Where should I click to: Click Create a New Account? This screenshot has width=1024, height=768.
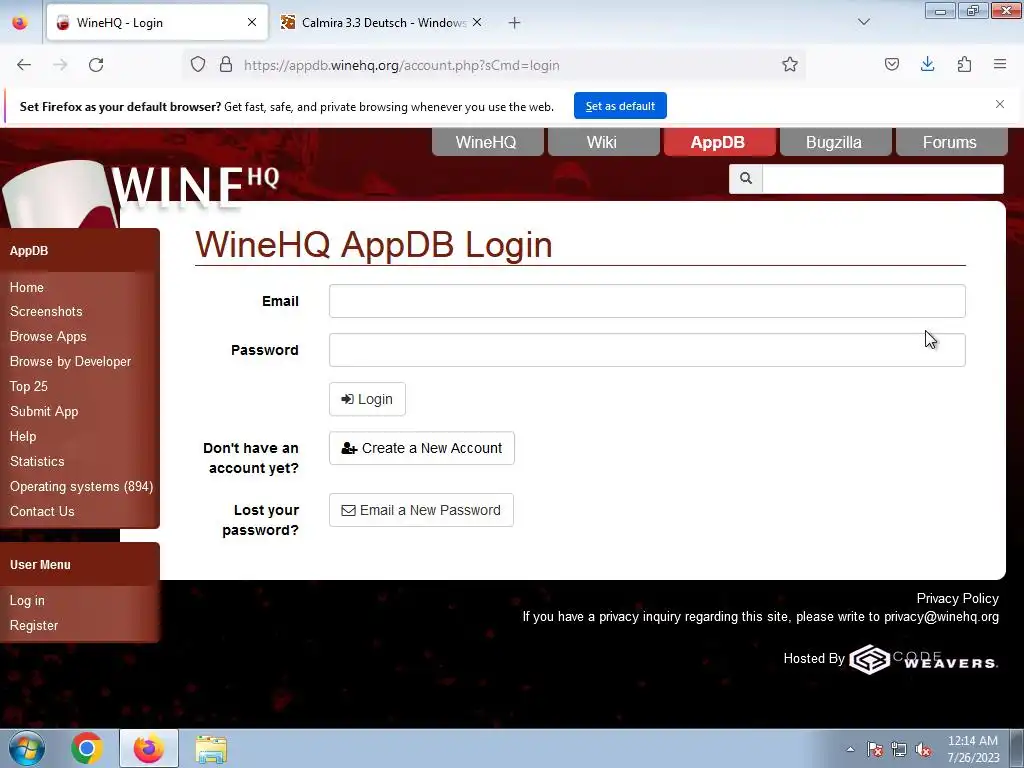point(422,448)
